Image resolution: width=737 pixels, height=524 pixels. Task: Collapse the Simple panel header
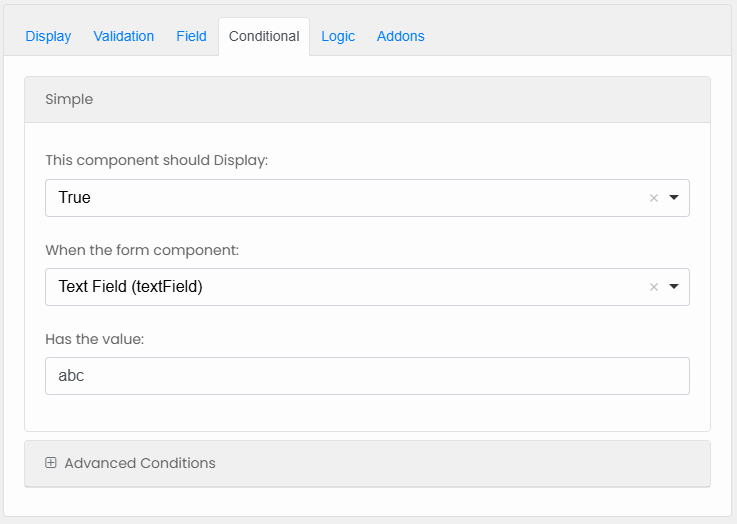[367, 100]
